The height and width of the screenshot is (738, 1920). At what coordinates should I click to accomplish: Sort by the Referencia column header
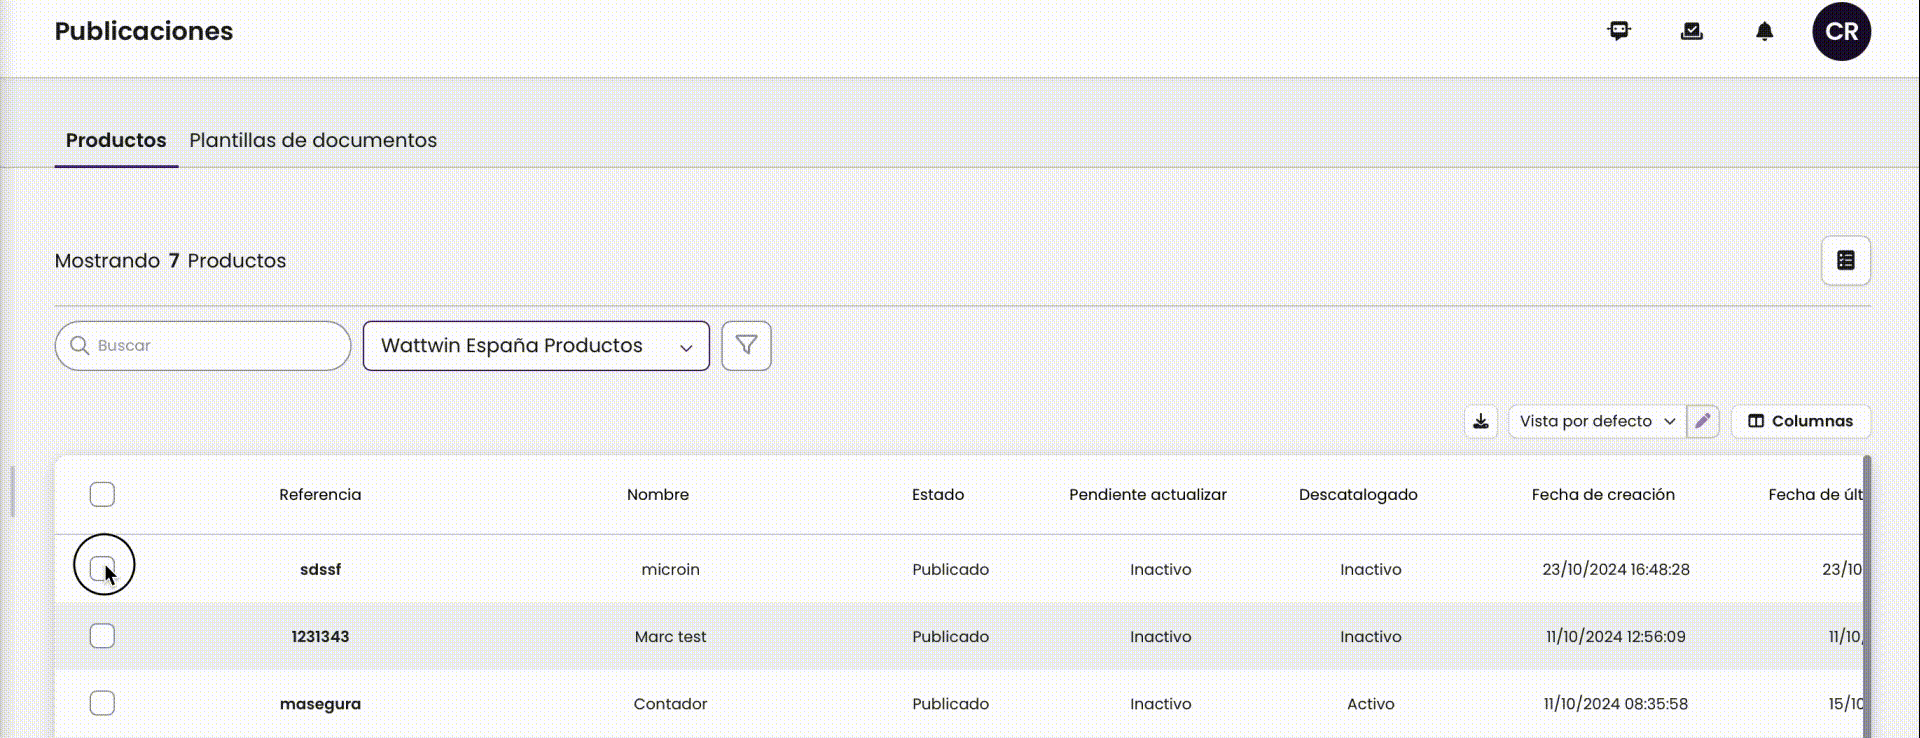coord(320,494)
